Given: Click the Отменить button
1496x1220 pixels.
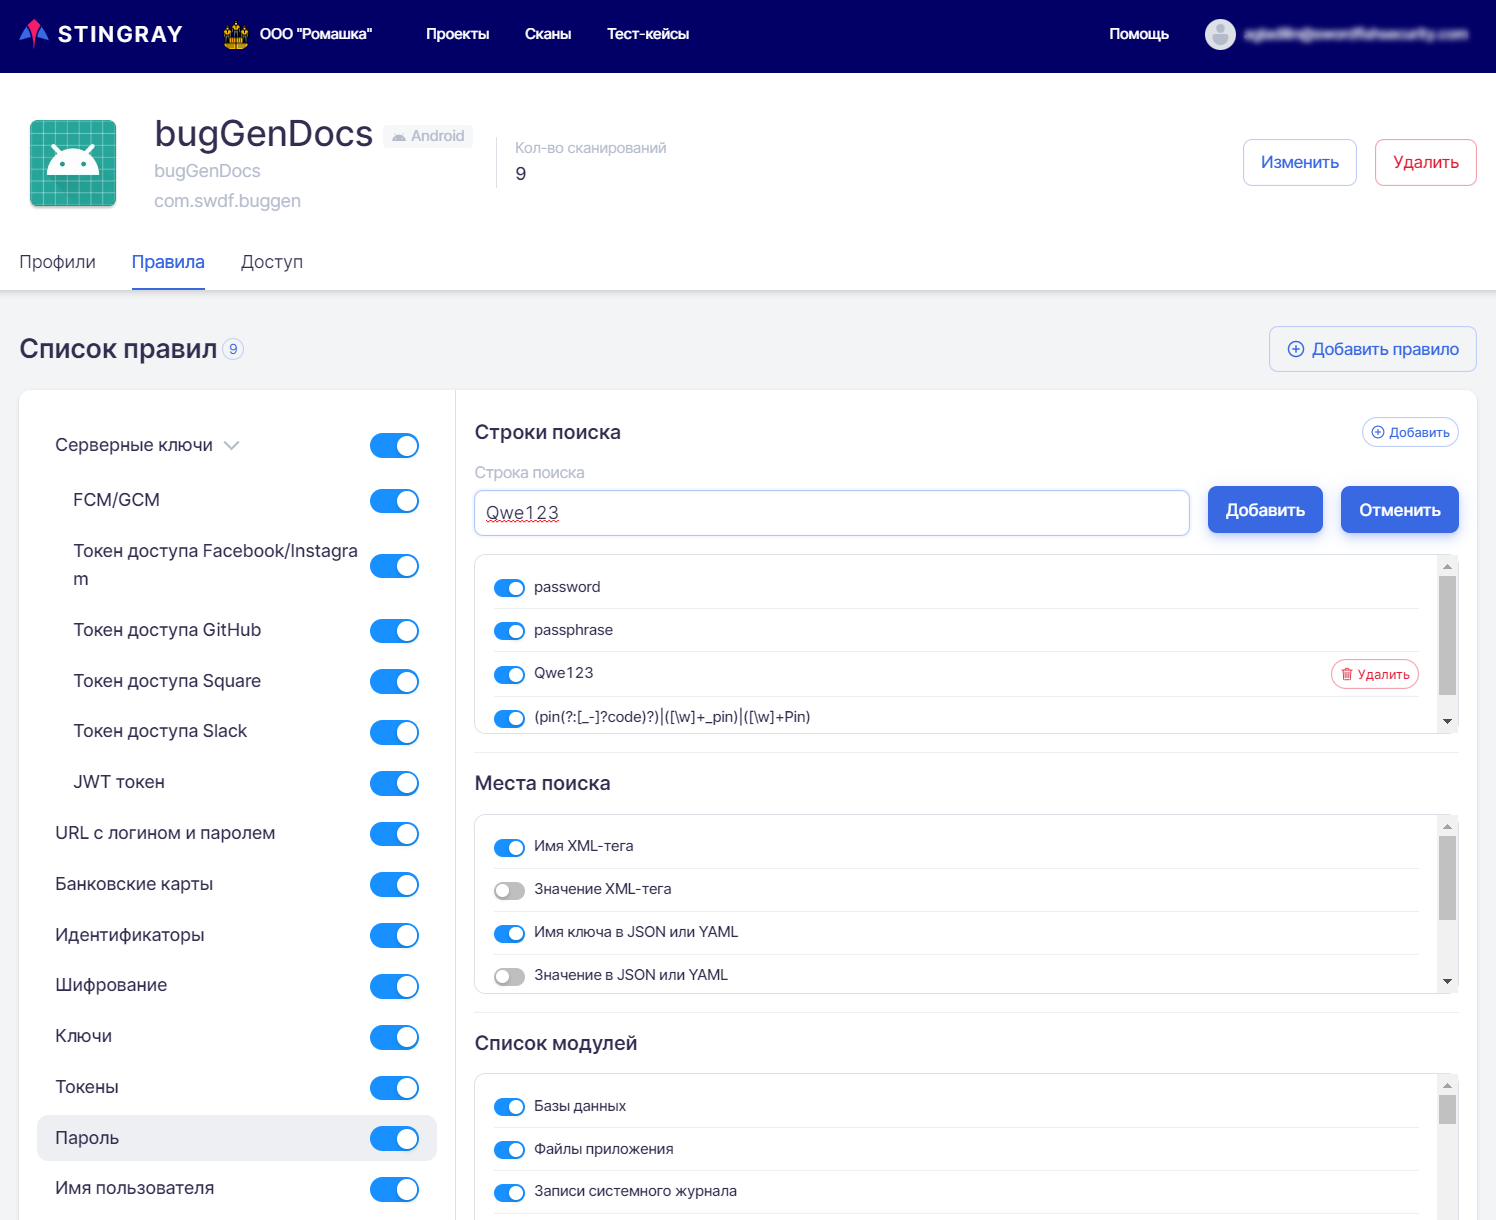Looking at the screenshot, I should click(1399, 510).
